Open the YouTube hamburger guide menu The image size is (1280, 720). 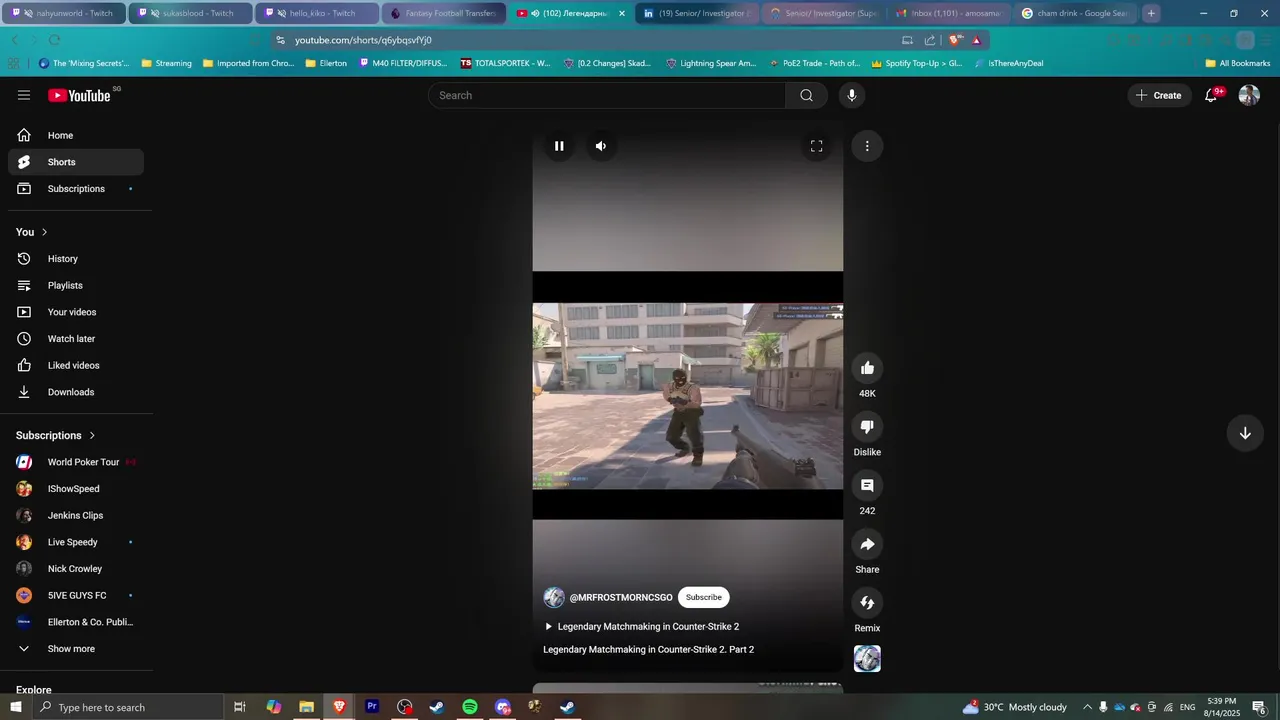click(24, 95)
